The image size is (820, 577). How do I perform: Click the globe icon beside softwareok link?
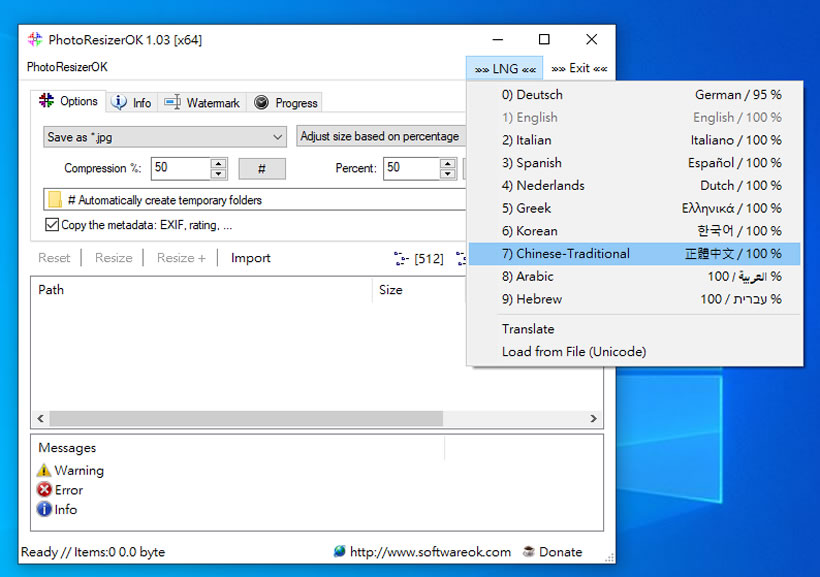pos(340,551)
